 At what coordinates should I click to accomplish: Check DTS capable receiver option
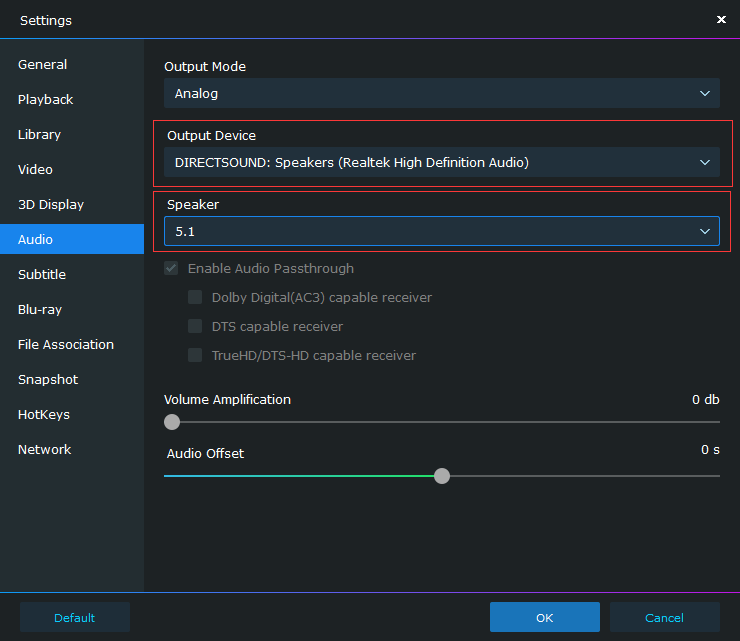coord(195,326)
